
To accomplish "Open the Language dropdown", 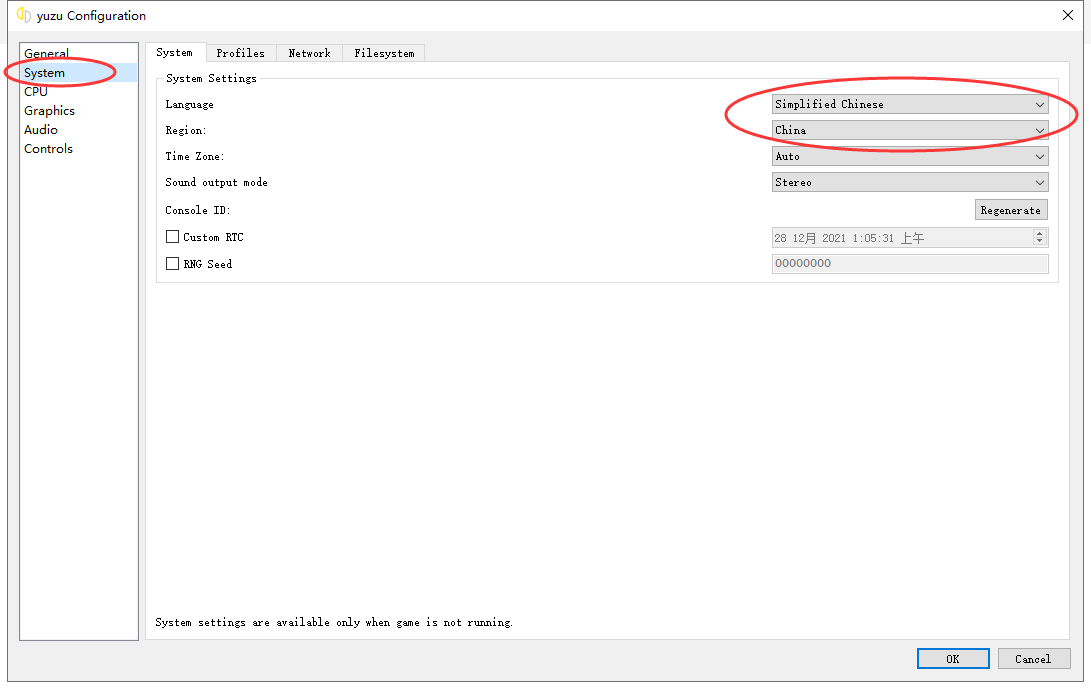I will point(910,104).
